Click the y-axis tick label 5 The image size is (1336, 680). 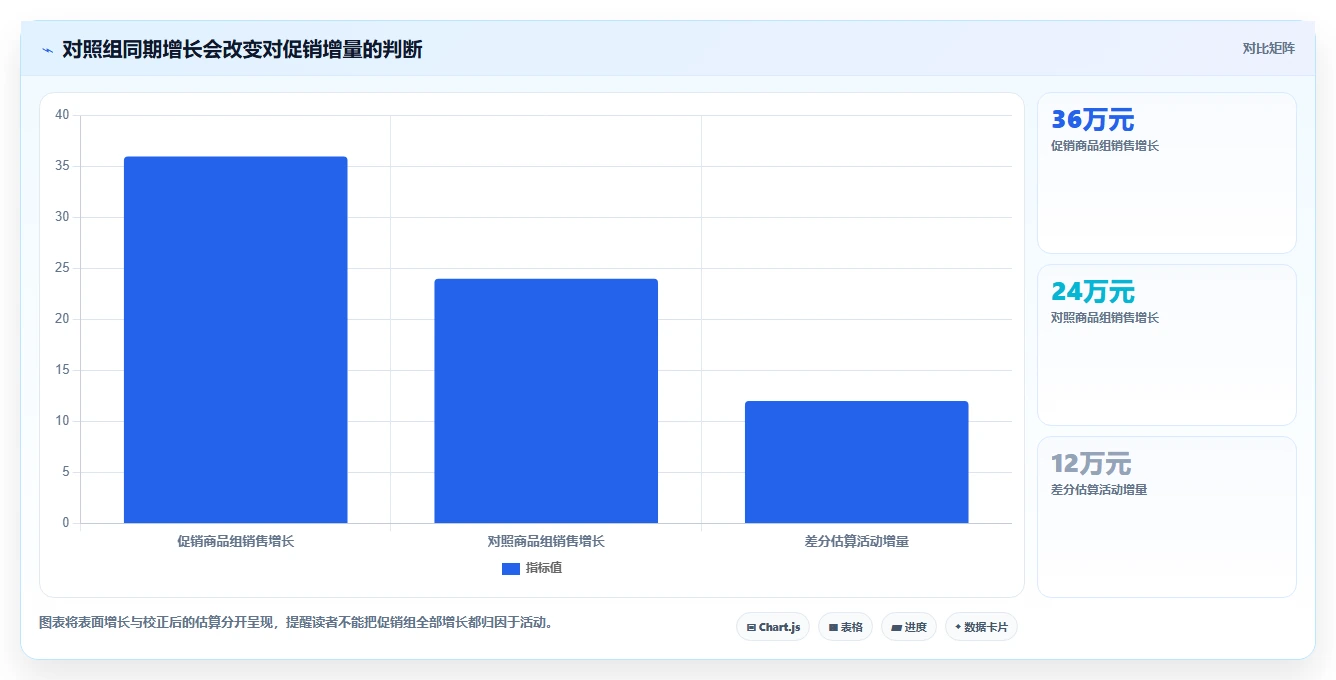(66, 472)
